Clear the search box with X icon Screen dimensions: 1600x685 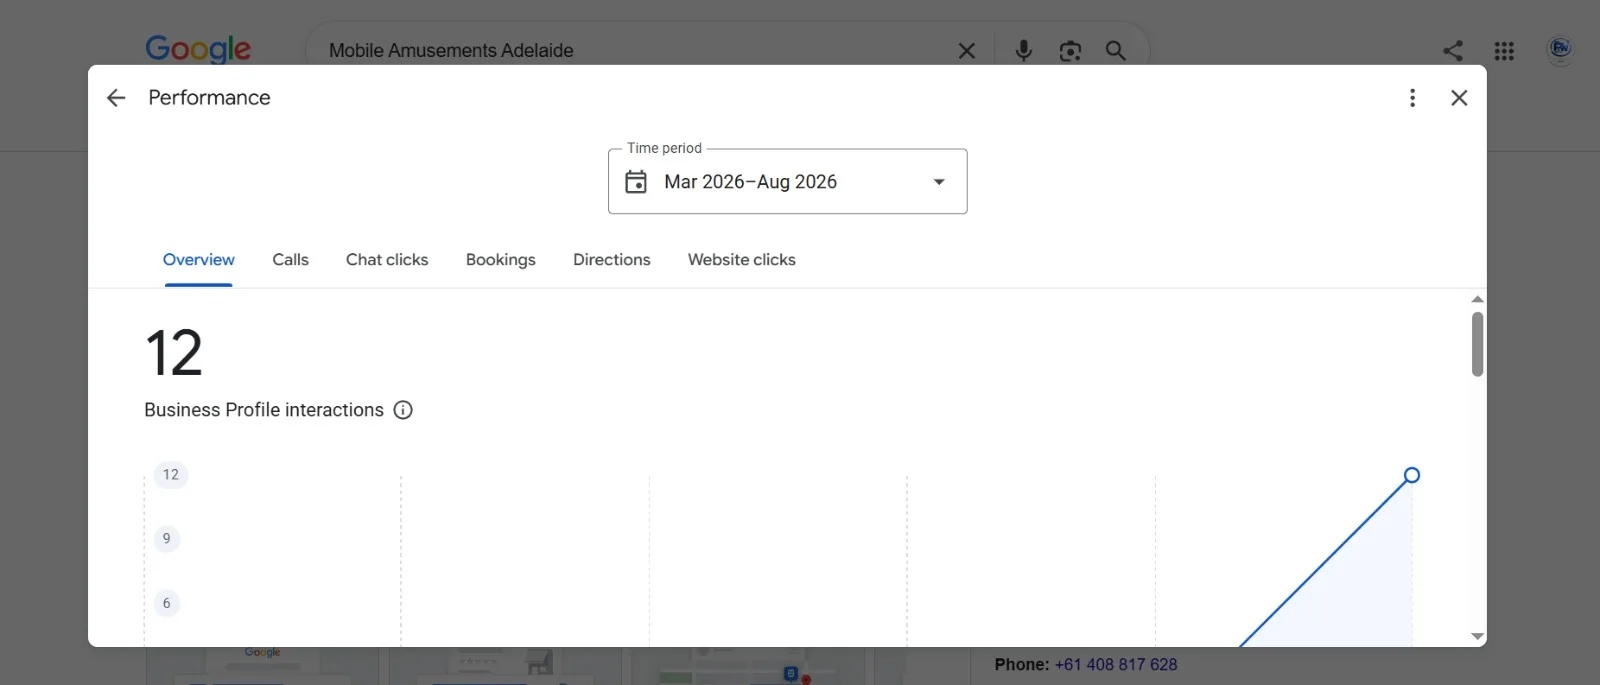coord(966,51)
